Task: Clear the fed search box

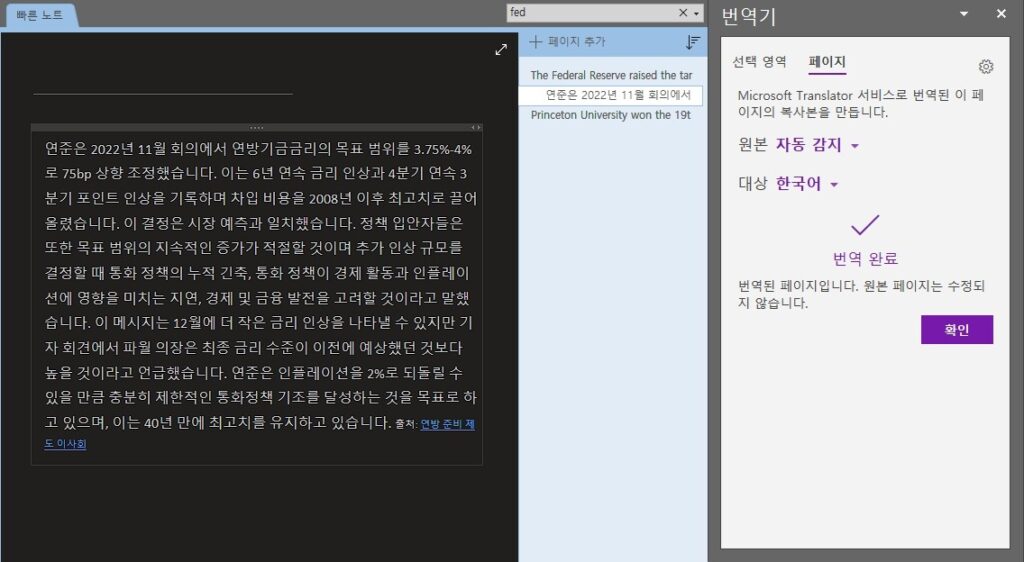Action: coord(683,12)
